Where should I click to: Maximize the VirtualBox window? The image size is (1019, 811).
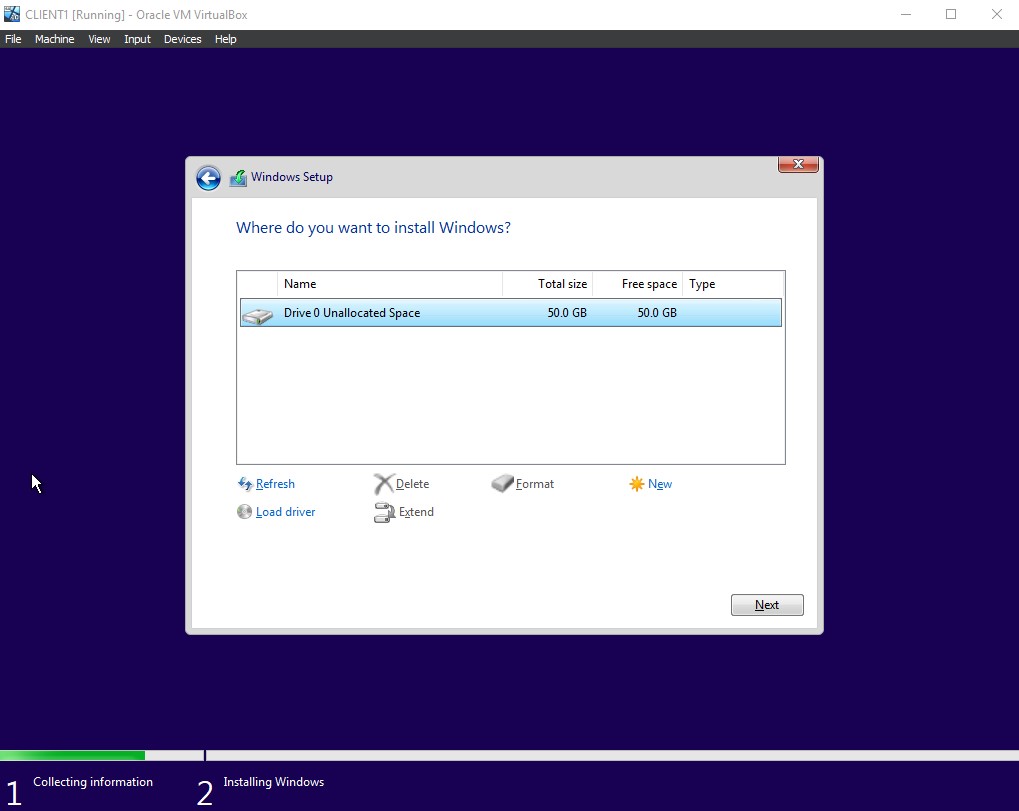pos(951,14)
